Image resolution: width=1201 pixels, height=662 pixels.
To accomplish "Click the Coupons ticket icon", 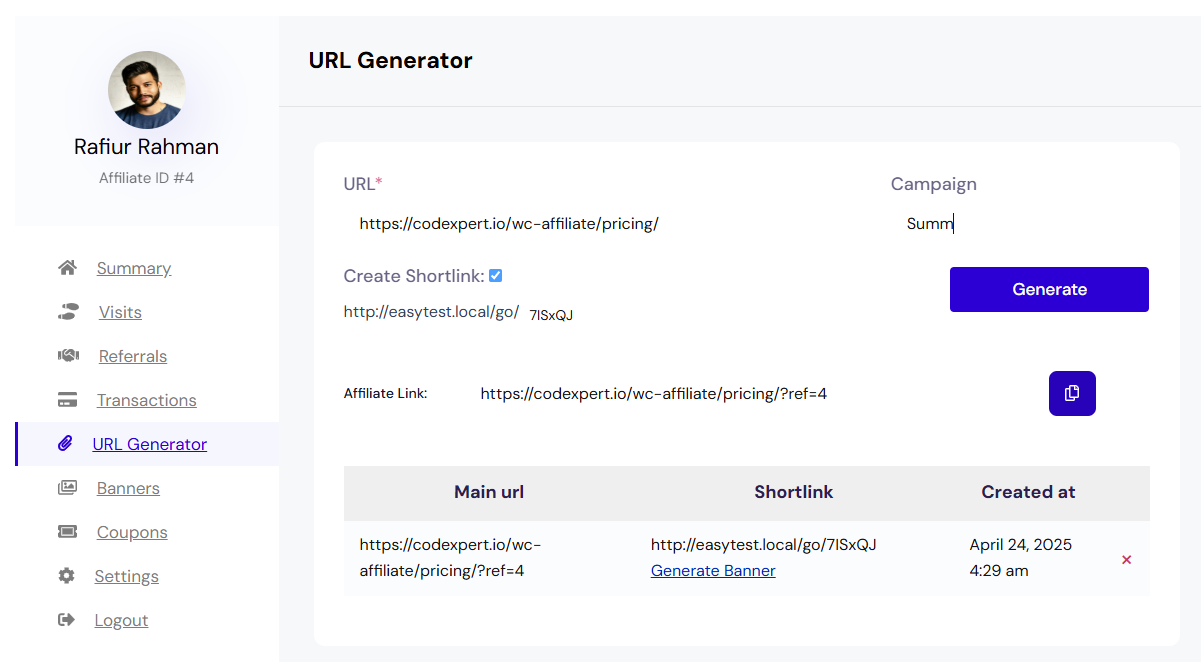I will pos(67,532).
